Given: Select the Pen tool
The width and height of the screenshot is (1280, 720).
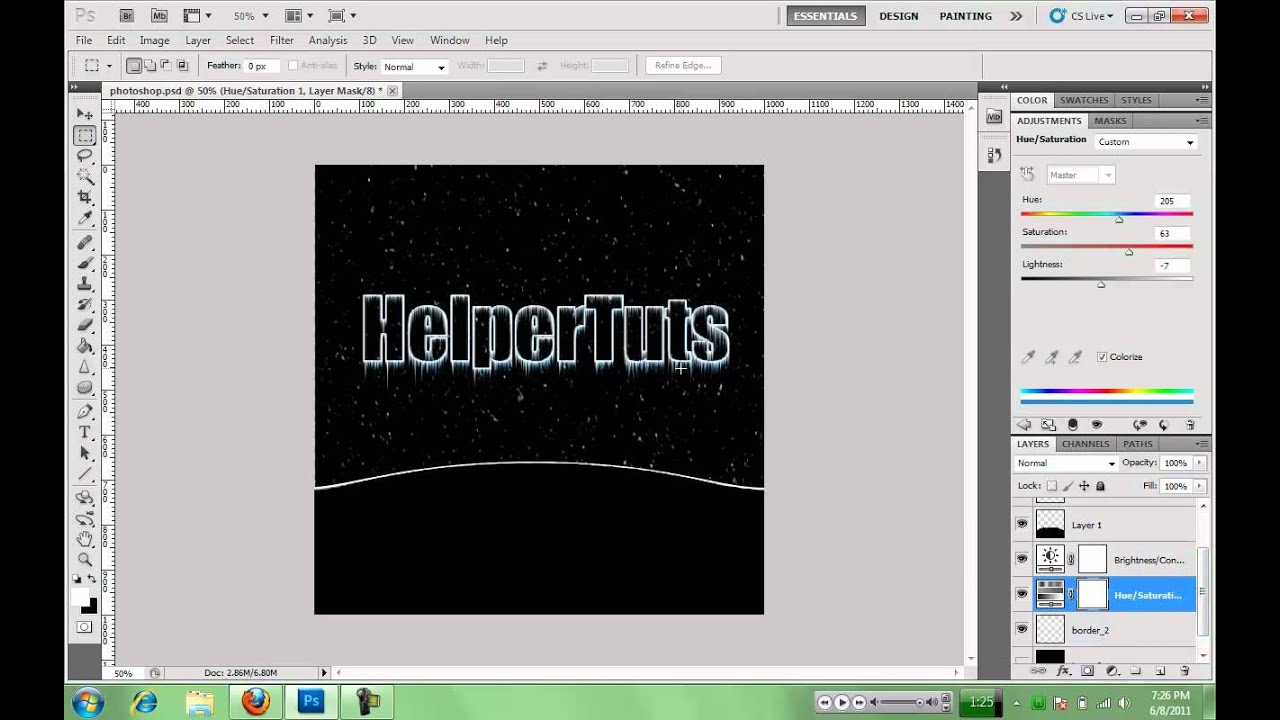Looking at the screenshot, I should point(85,411).
